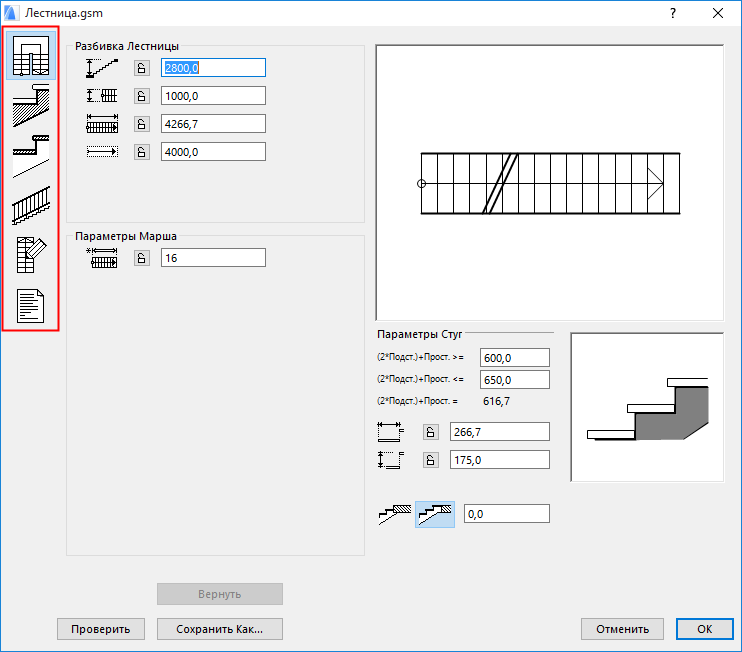Click the Проверить button

(101, 629)
